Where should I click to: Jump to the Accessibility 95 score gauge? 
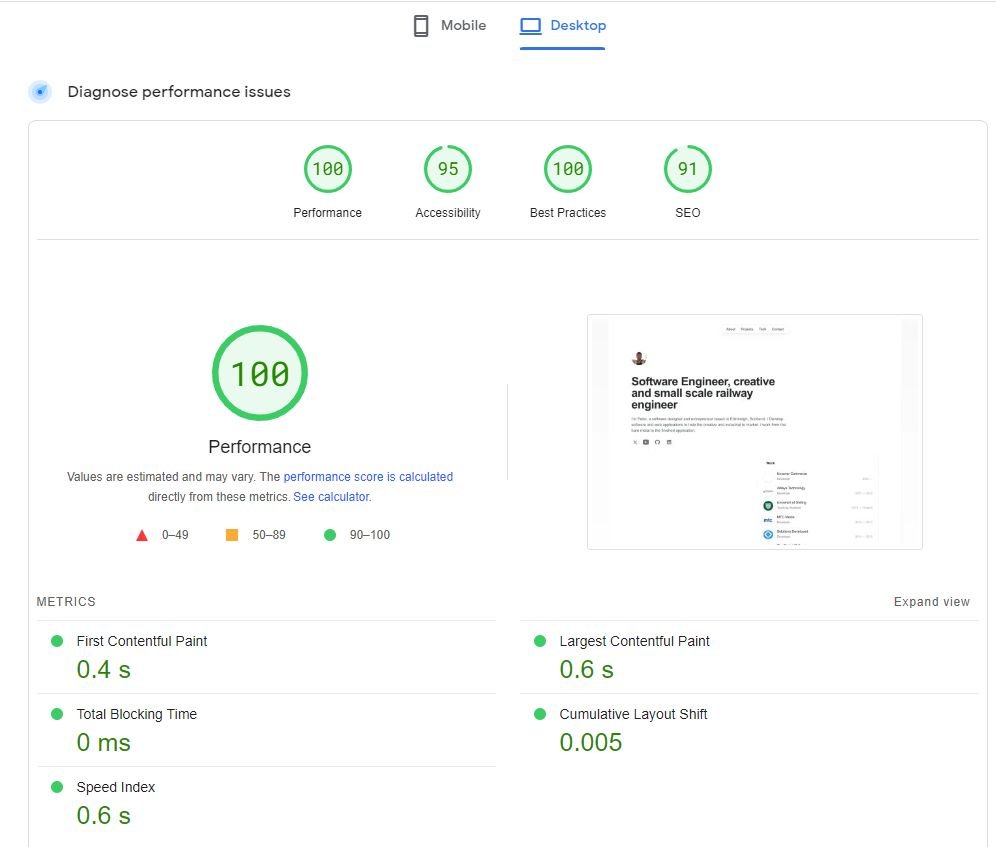pyautogui.click(x=448, y=169)
